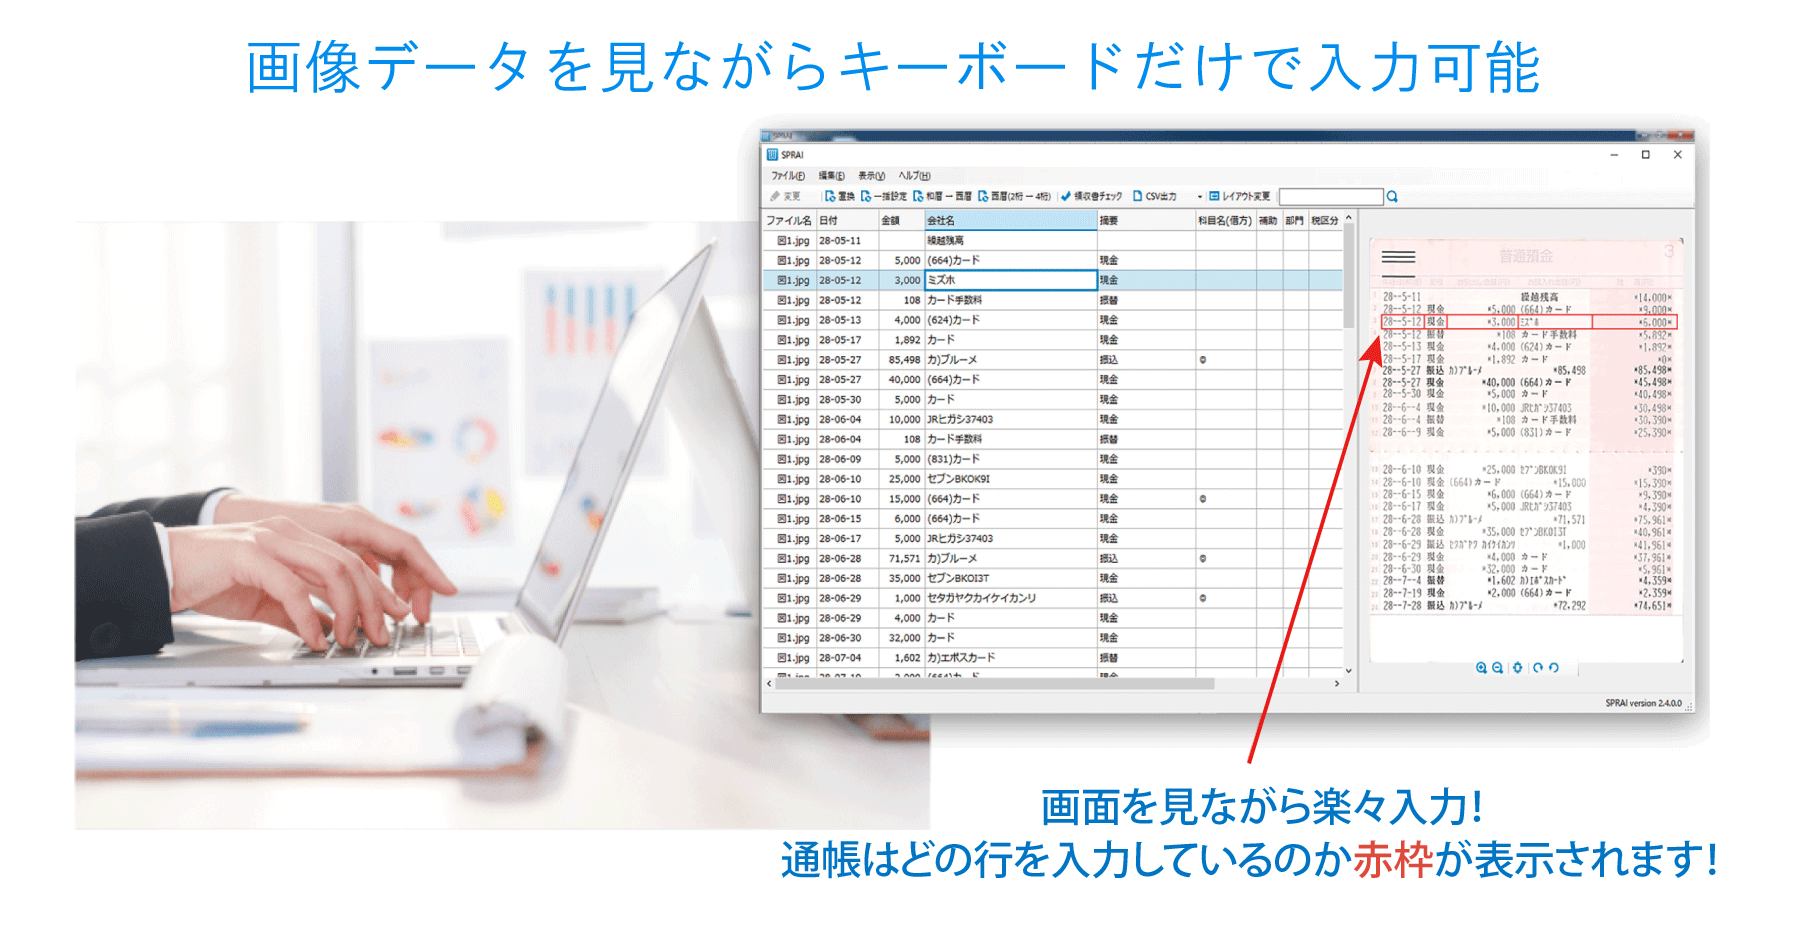The height and width of the screenshot is (931, 1800).
Task: Click the 部門 column header
Action: click(x=1295, y=220)
